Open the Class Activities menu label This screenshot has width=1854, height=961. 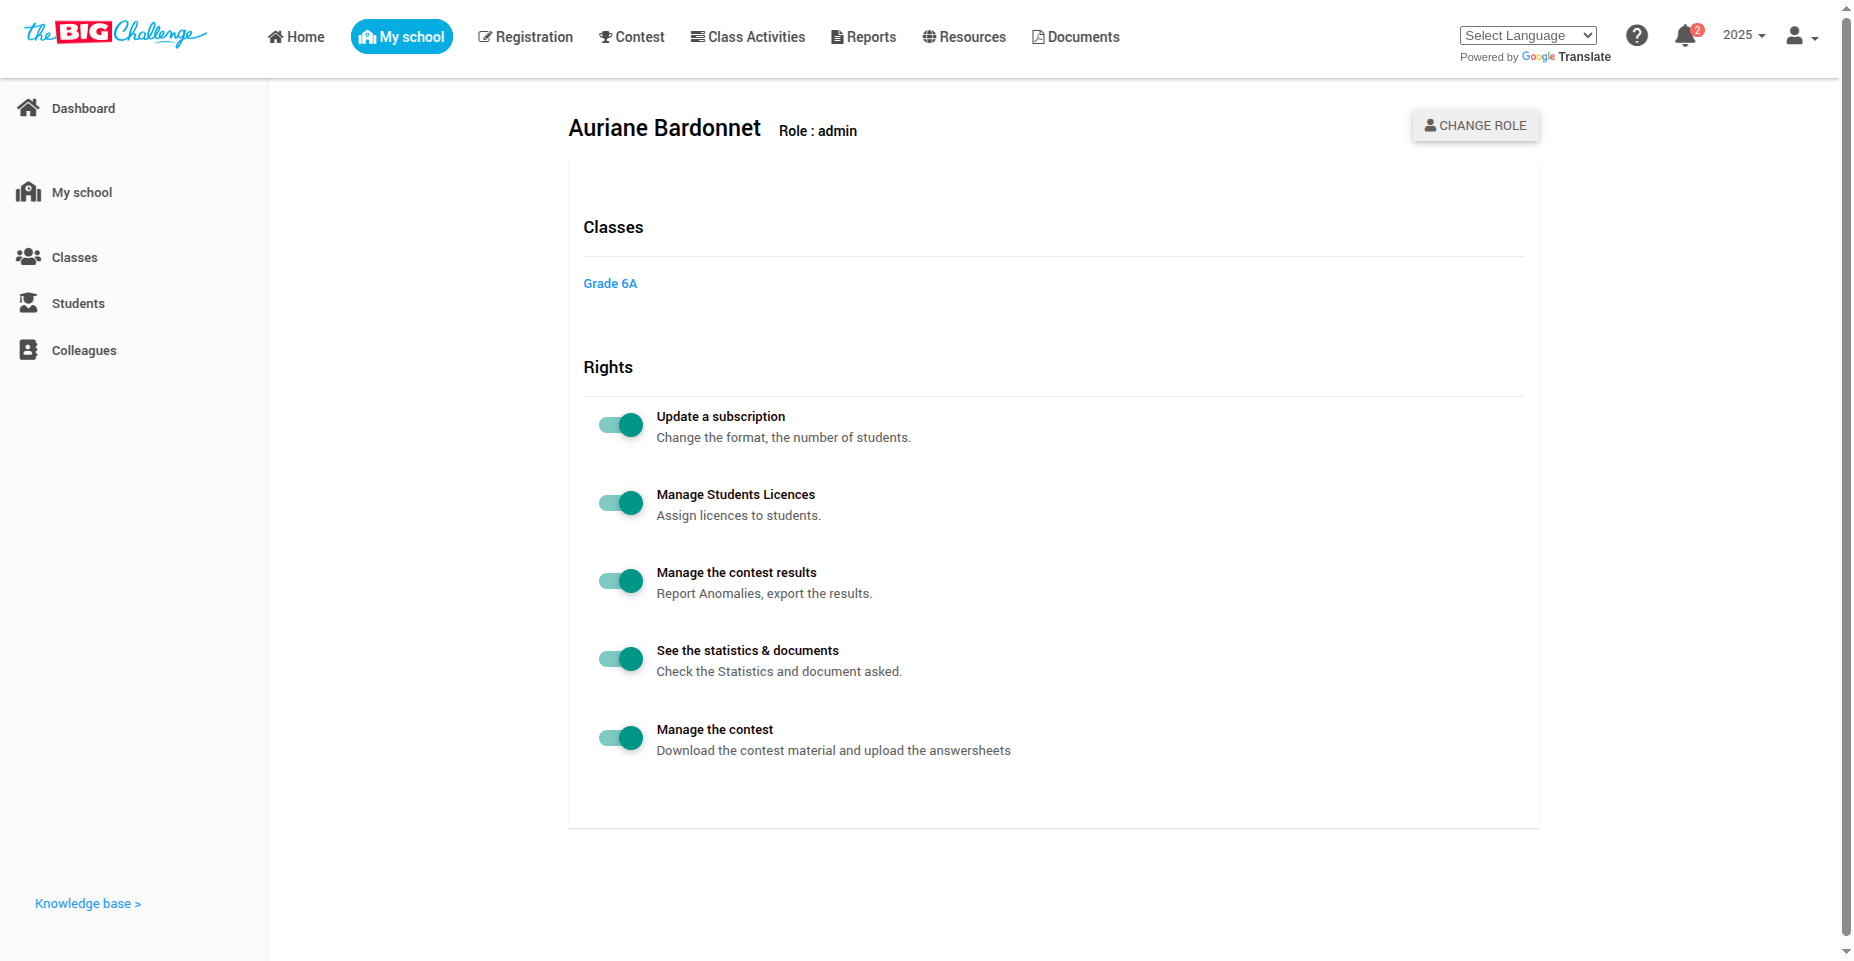[x=756, y=37]
